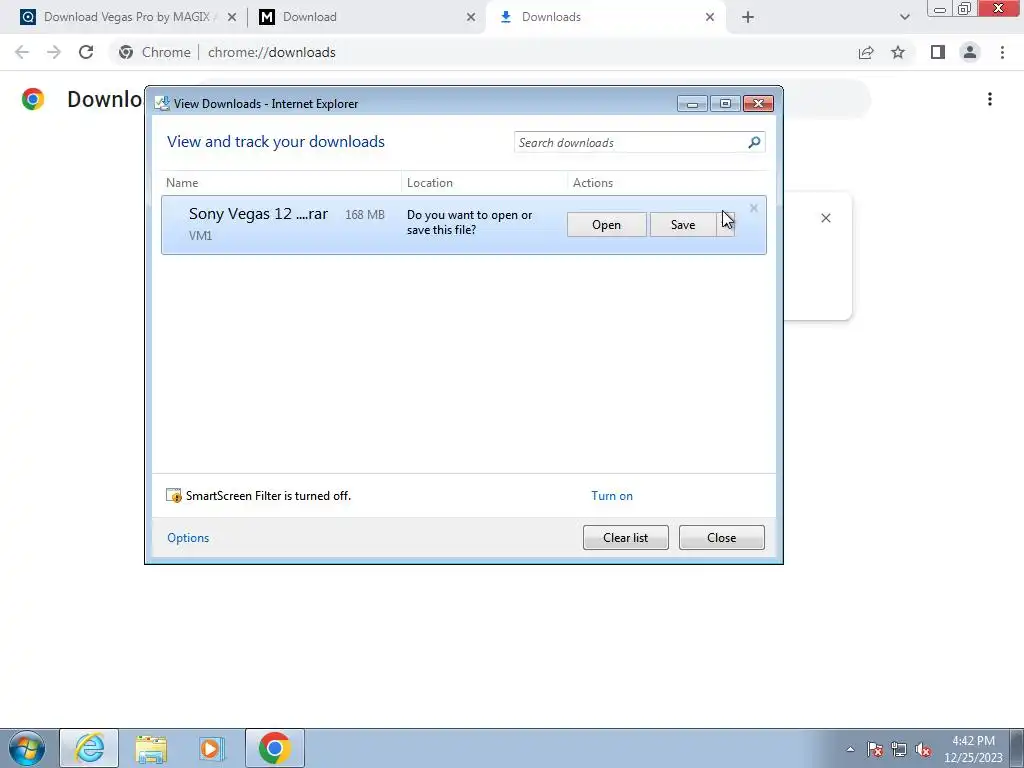Screen dimensions: 1024x768
Task: Select the Sony Vegas 12 ....rar filename
Action: 258,214
